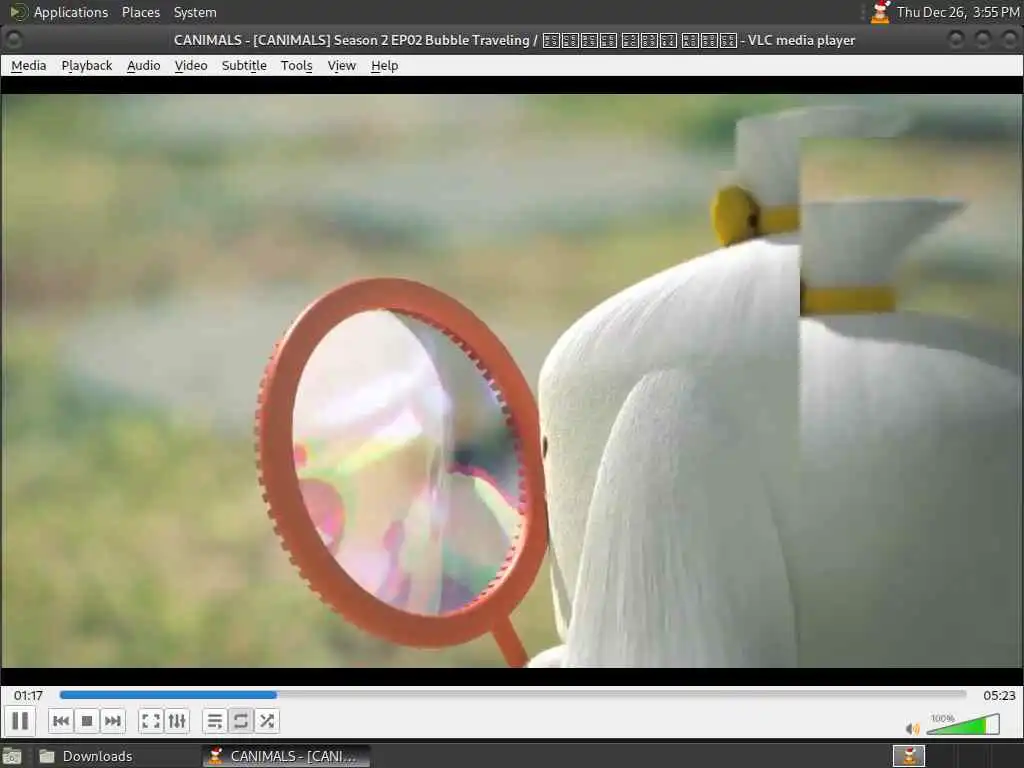Screen dimensions: 1024x768
Task: Click elapsed time 01:17 label
Action: pyautogui.click(x=28, y=696)
